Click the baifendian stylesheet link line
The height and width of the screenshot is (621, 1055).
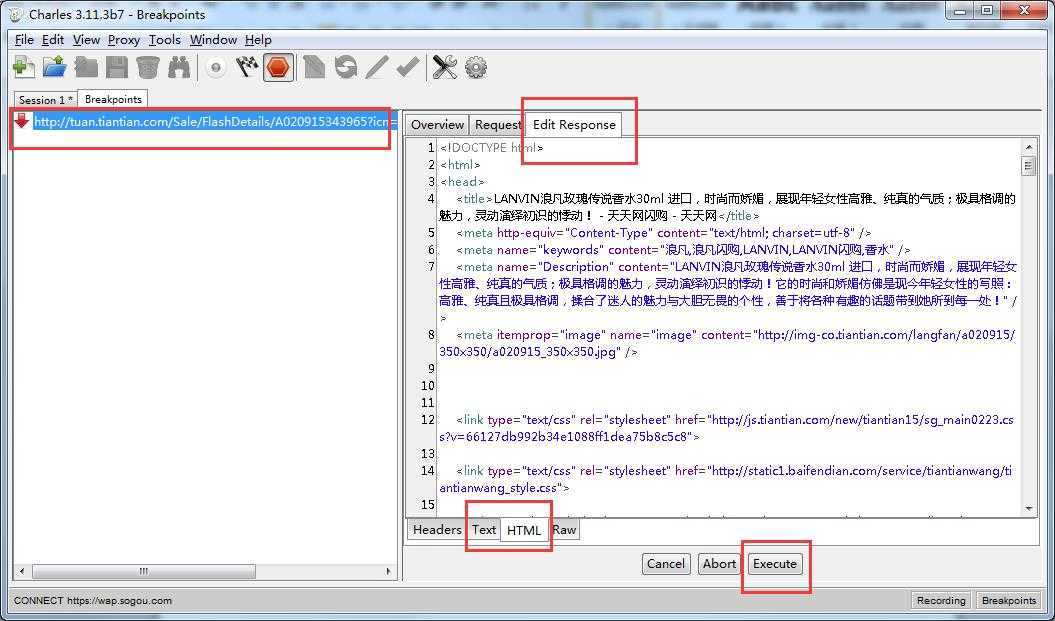click(725, 479)
